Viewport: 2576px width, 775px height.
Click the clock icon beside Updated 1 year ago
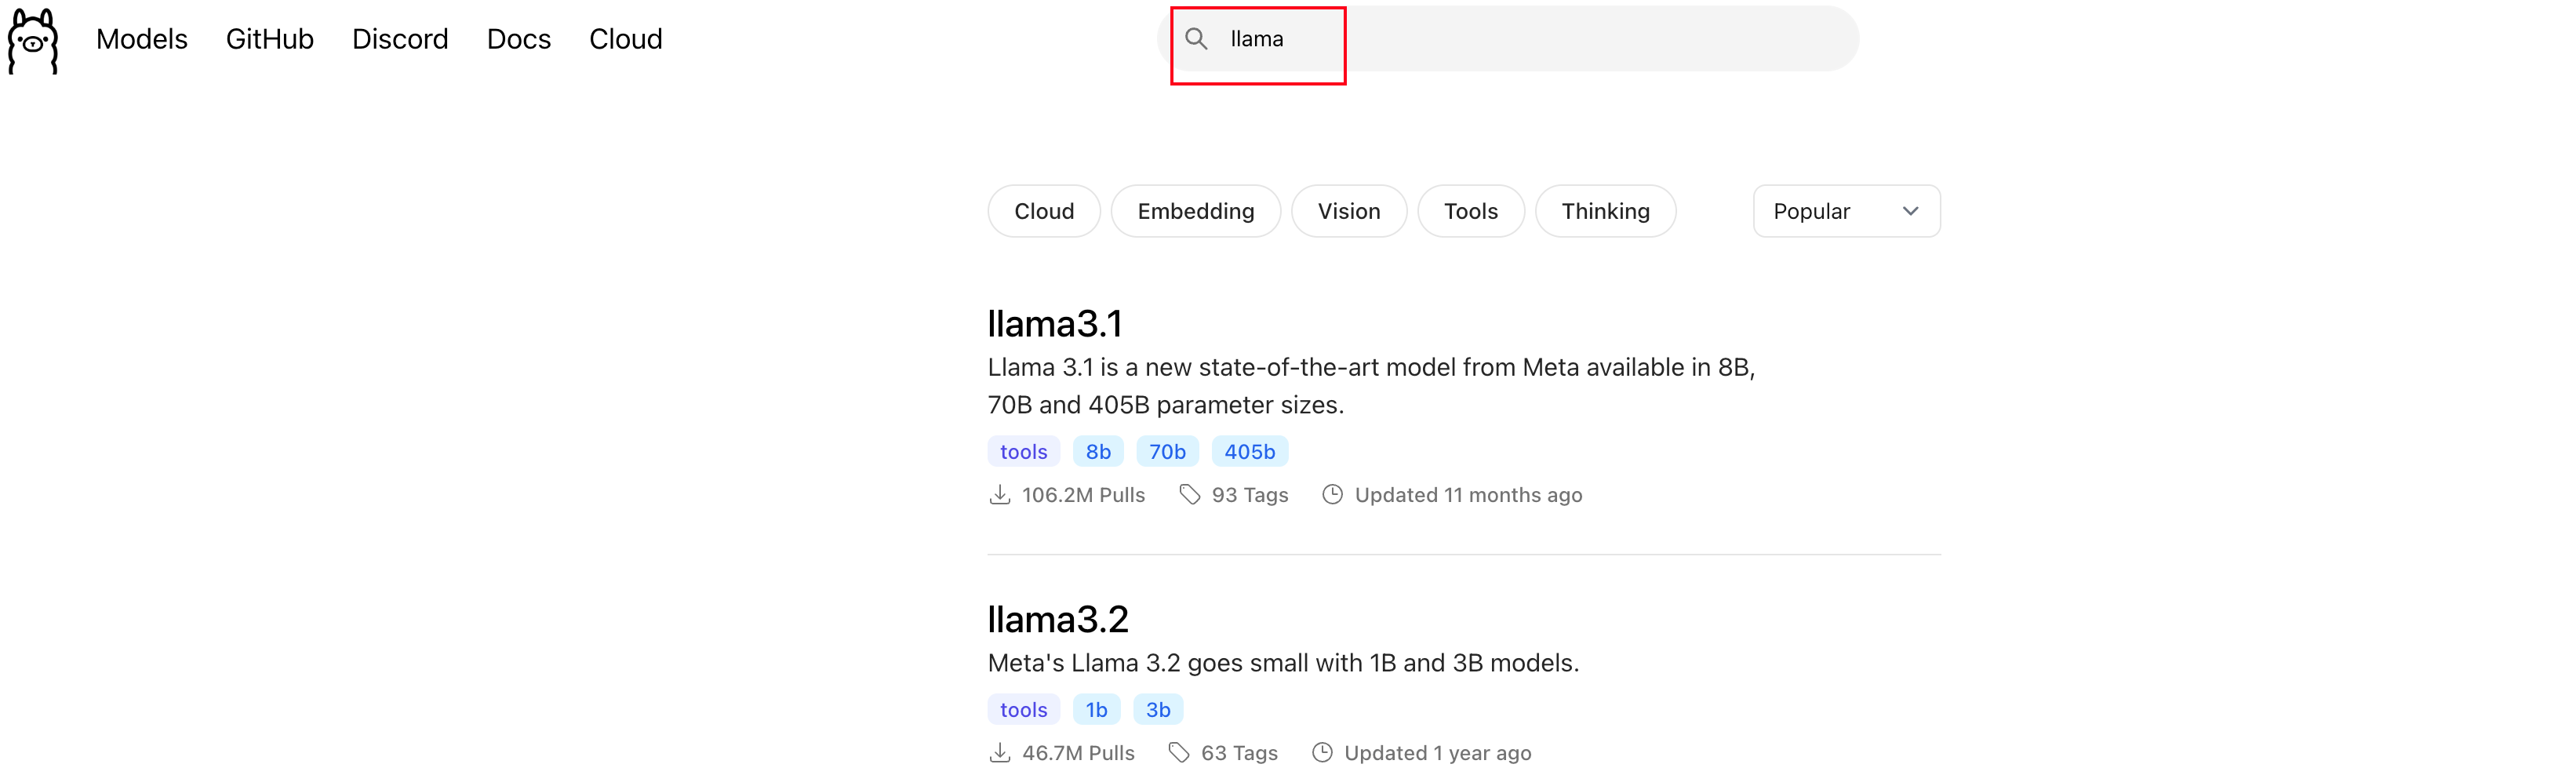[x=1322, y=753]
